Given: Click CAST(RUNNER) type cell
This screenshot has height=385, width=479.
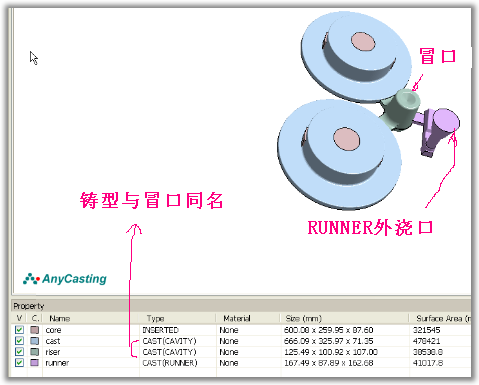Looking at the screenshot, I should (x=170, y=363).
